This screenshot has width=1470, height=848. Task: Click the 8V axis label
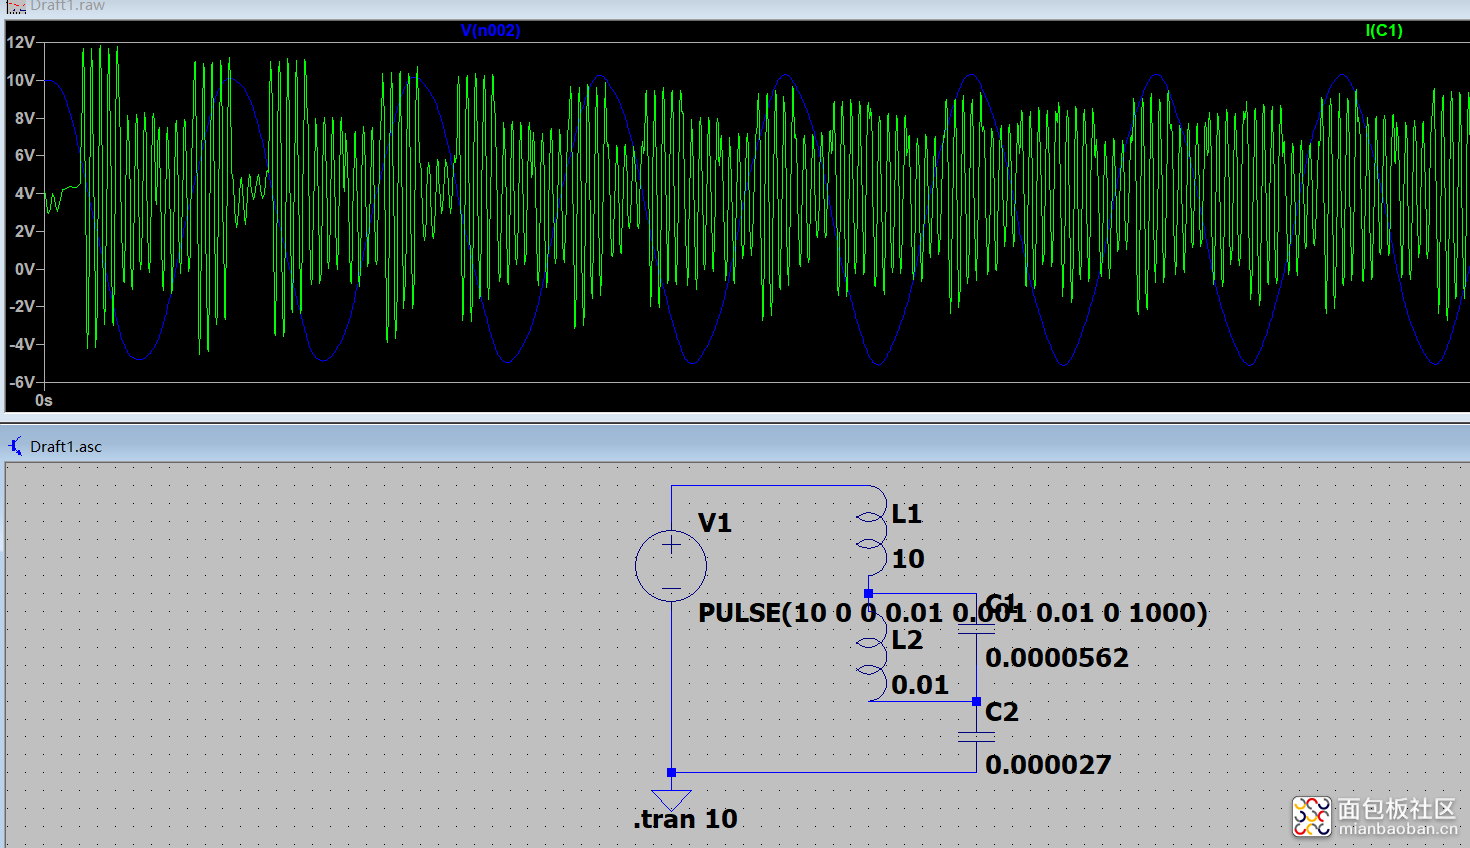point(25,118)
